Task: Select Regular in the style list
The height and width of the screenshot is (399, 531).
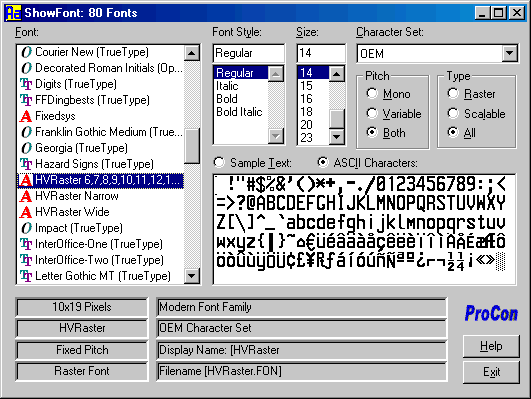Action: (x=241, y=73)
